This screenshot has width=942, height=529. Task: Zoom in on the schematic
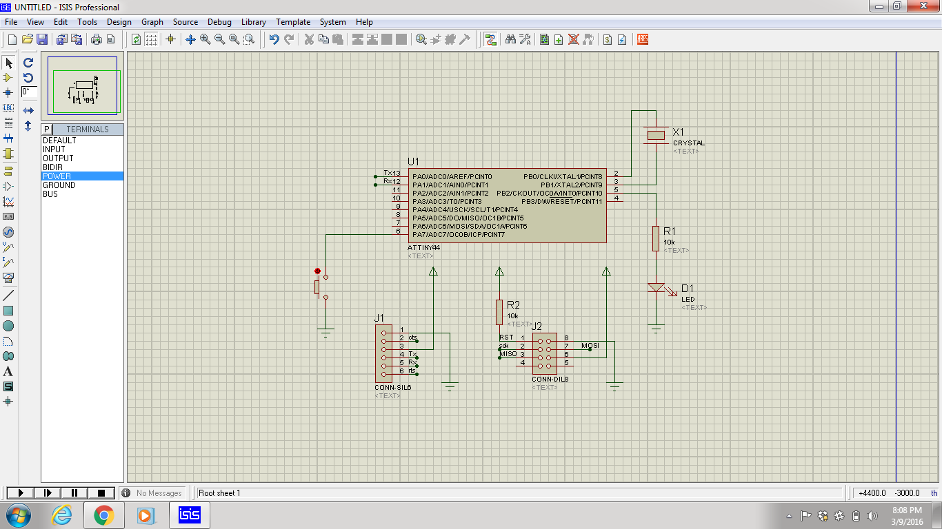coord(205,40)
